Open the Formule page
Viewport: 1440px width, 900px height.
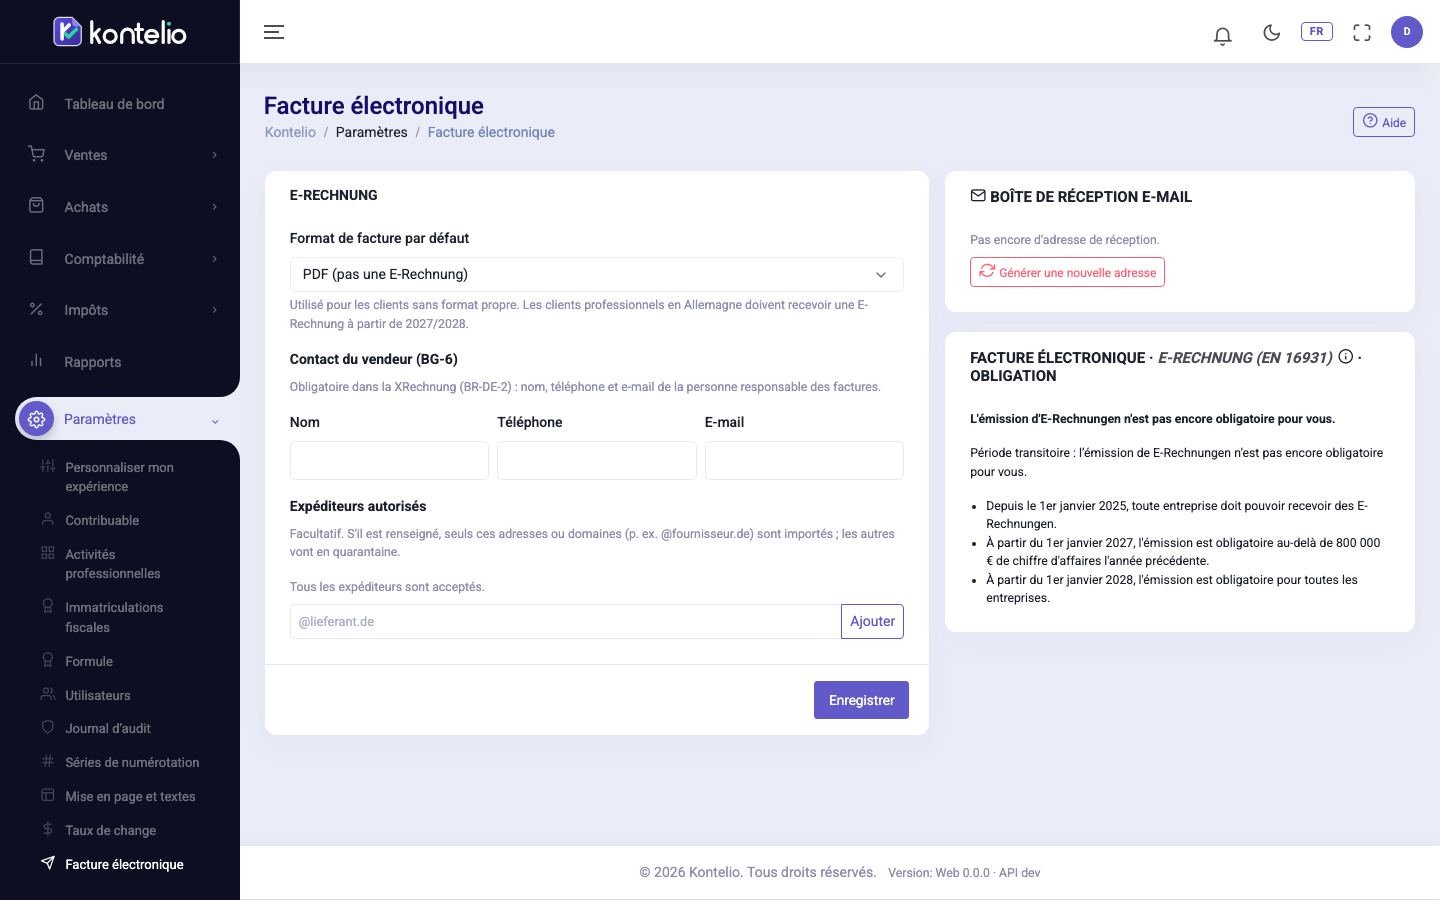tap(89, 661)
